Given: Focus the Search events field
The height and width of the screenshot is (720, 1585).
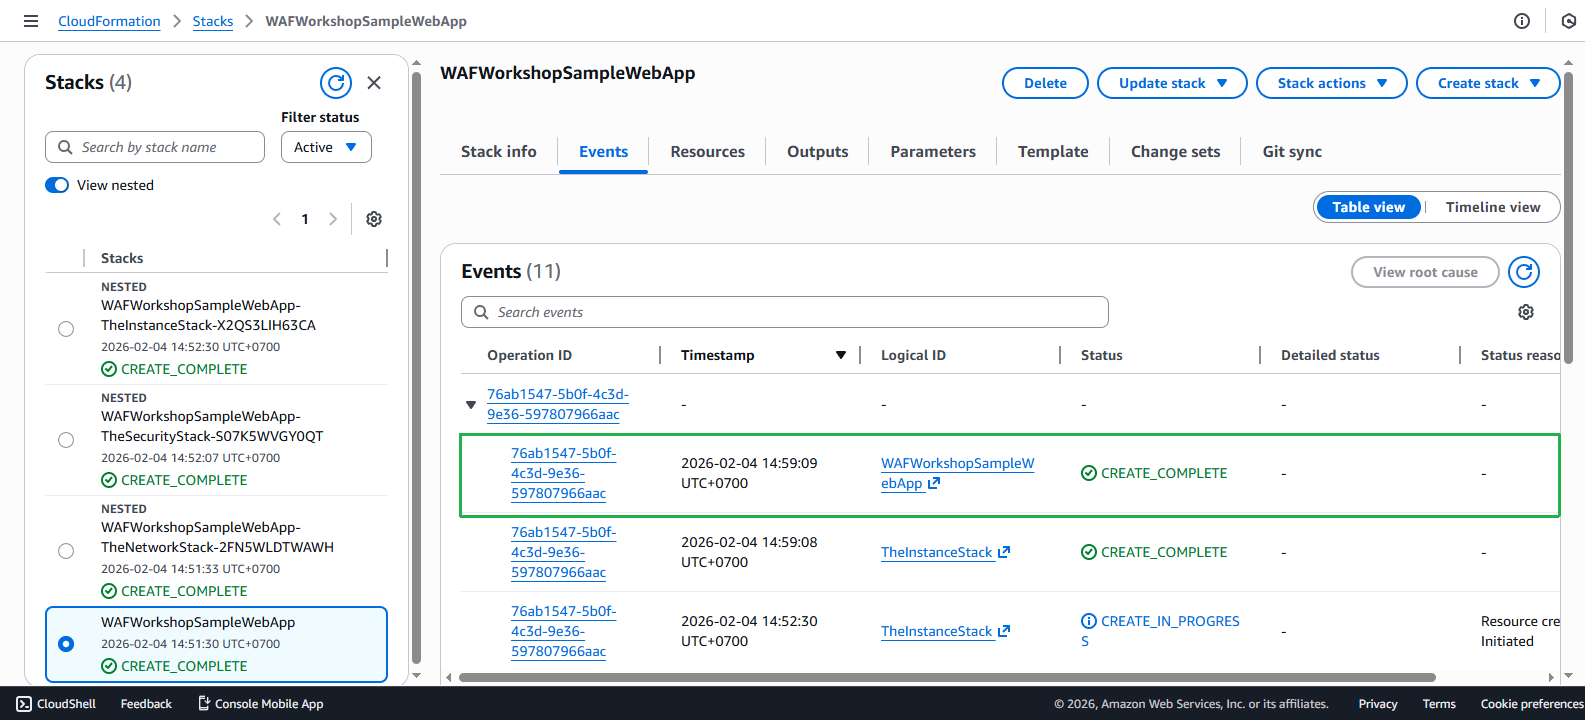Looking at the screenshot, I should (x=785, y=312).
